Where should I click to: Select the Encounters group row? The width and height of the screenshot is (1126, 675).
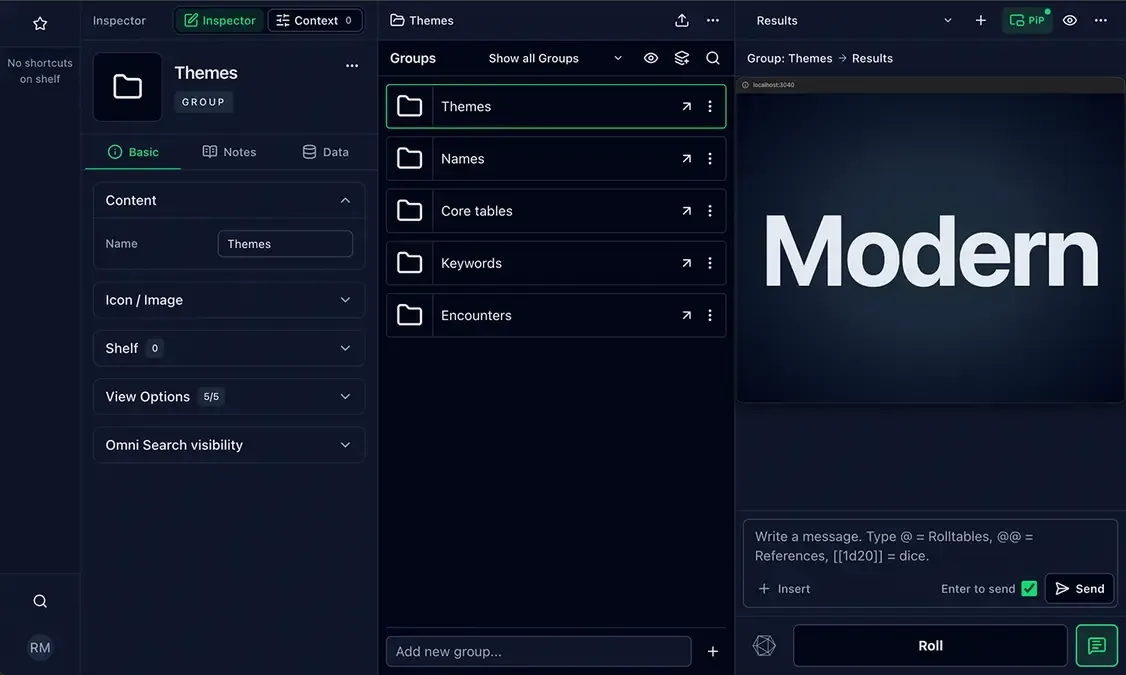coord(556,315)
